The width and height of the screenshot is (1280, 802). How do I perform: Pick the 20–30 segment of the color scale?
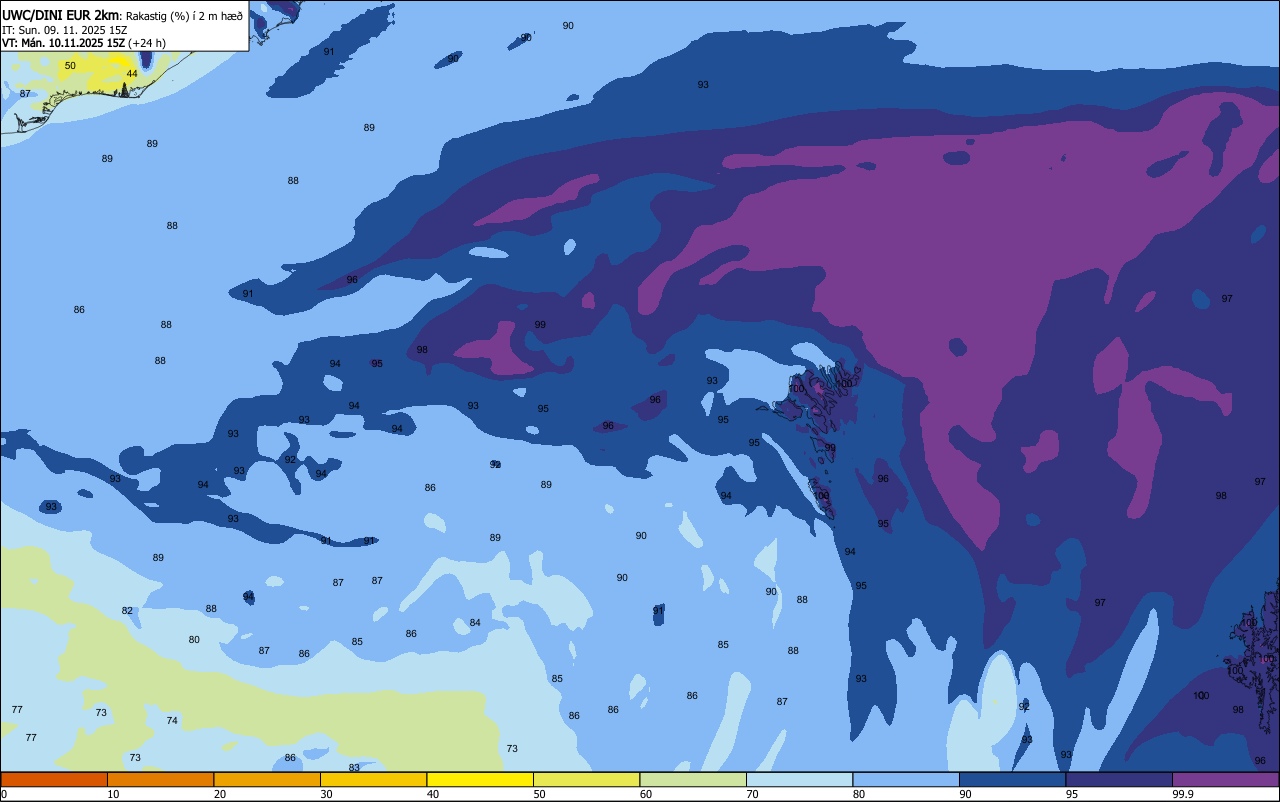[267, 780]
